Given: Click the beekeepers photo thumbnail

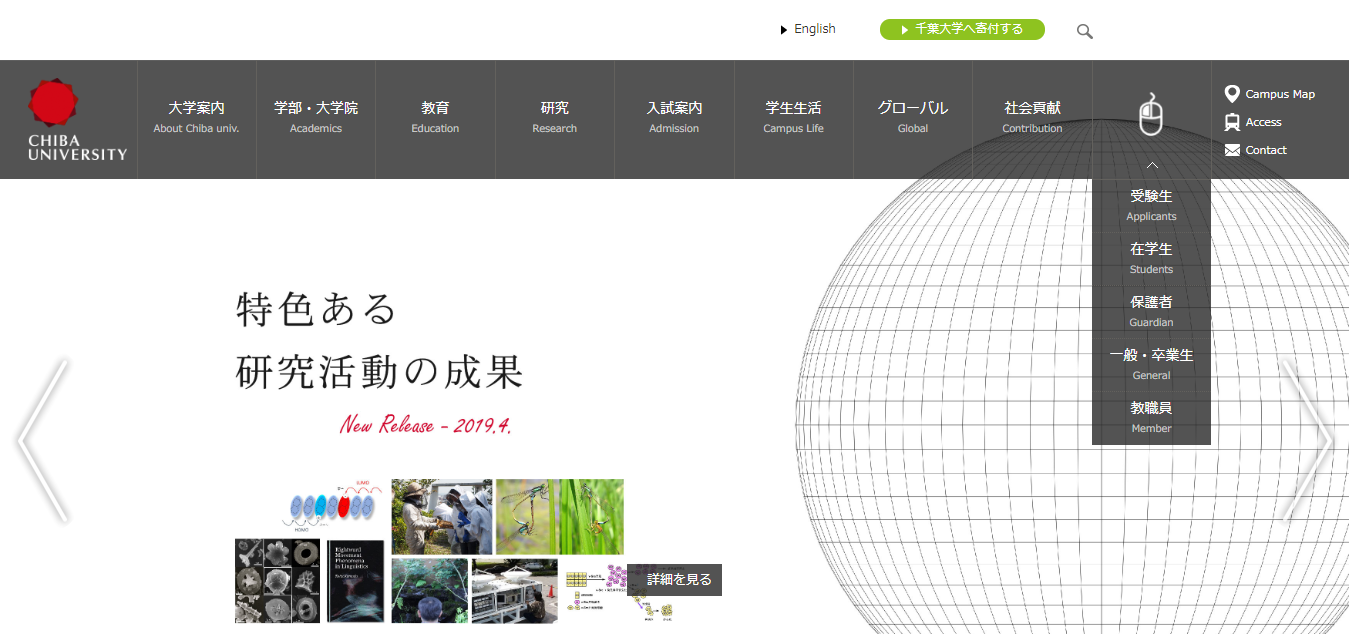Looking at the screenshot, I should click(442, 517).
